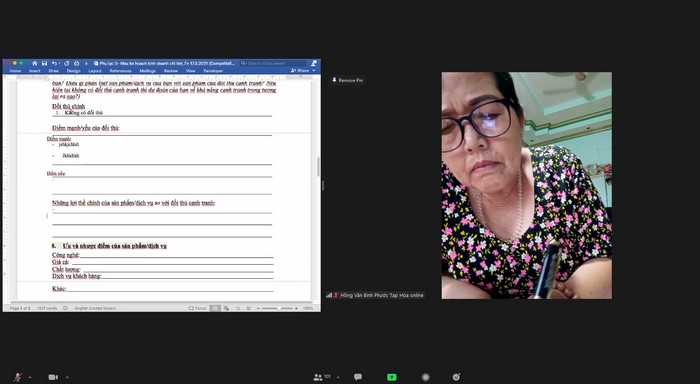Viewport: 700px width, 384px height.
Task: Open the References ribbon tab
Action: [x=121, y=71]
